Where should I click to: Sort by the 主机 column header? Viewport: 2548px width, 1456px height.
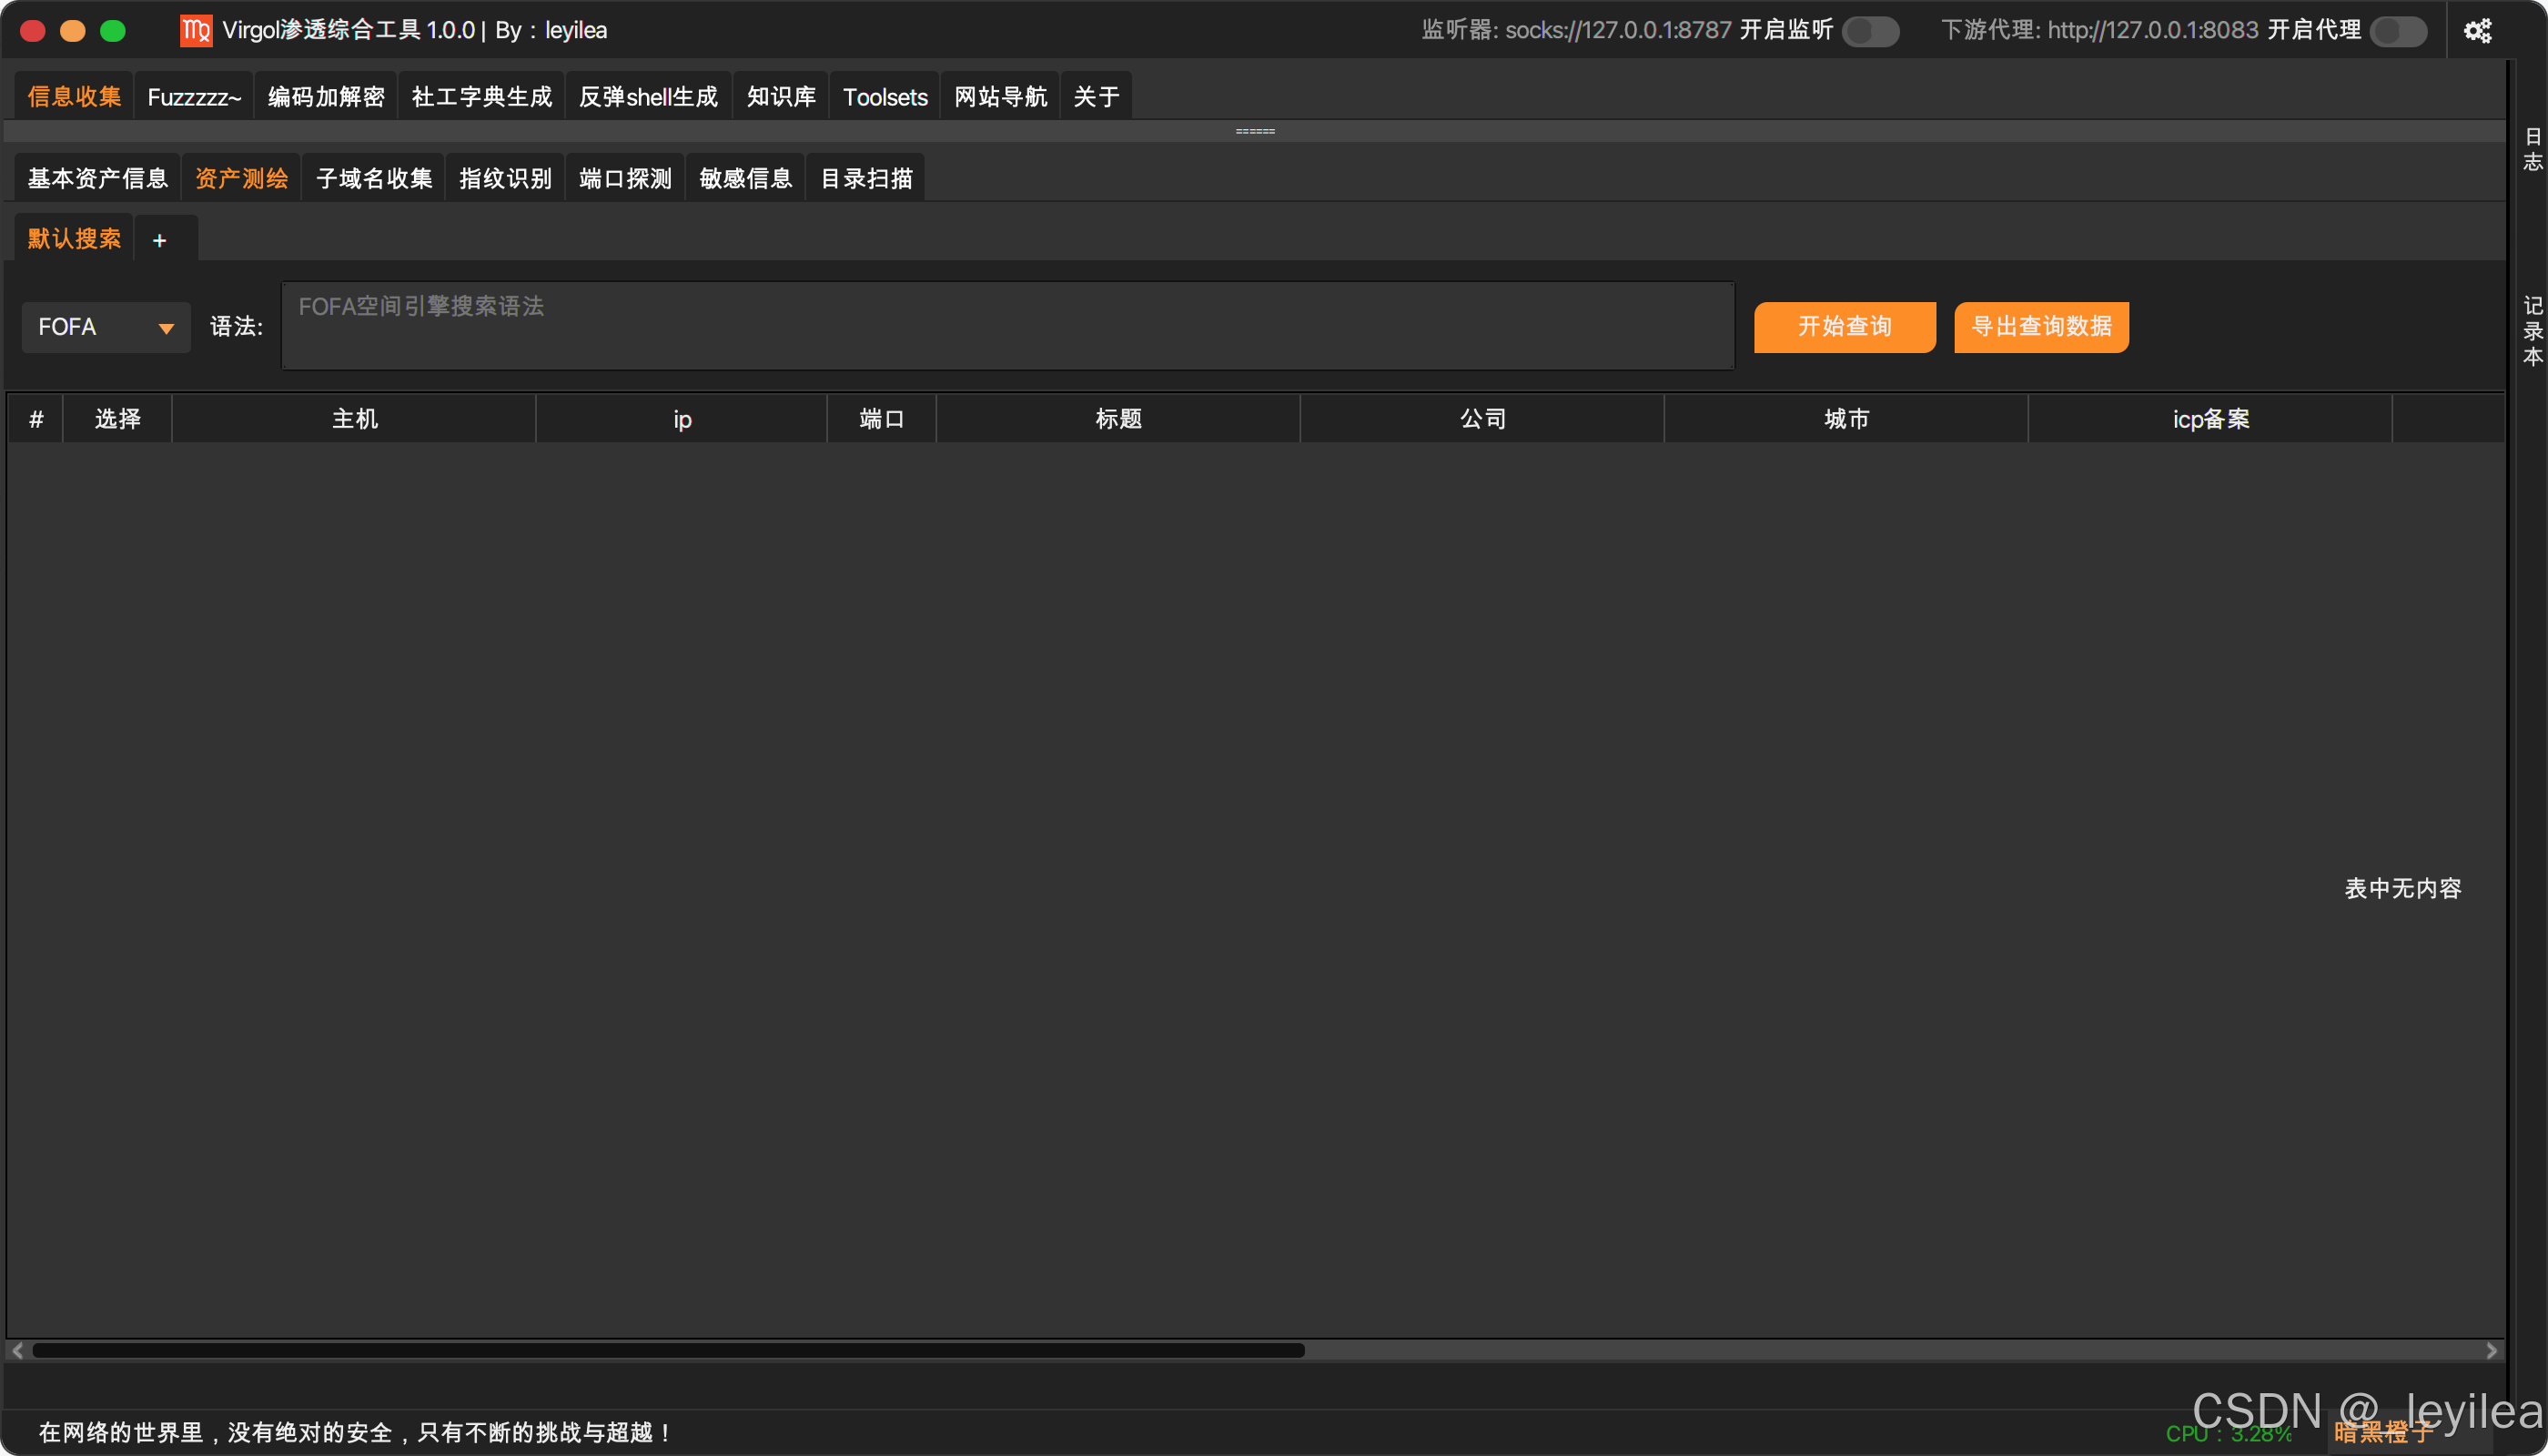(354, 419)
